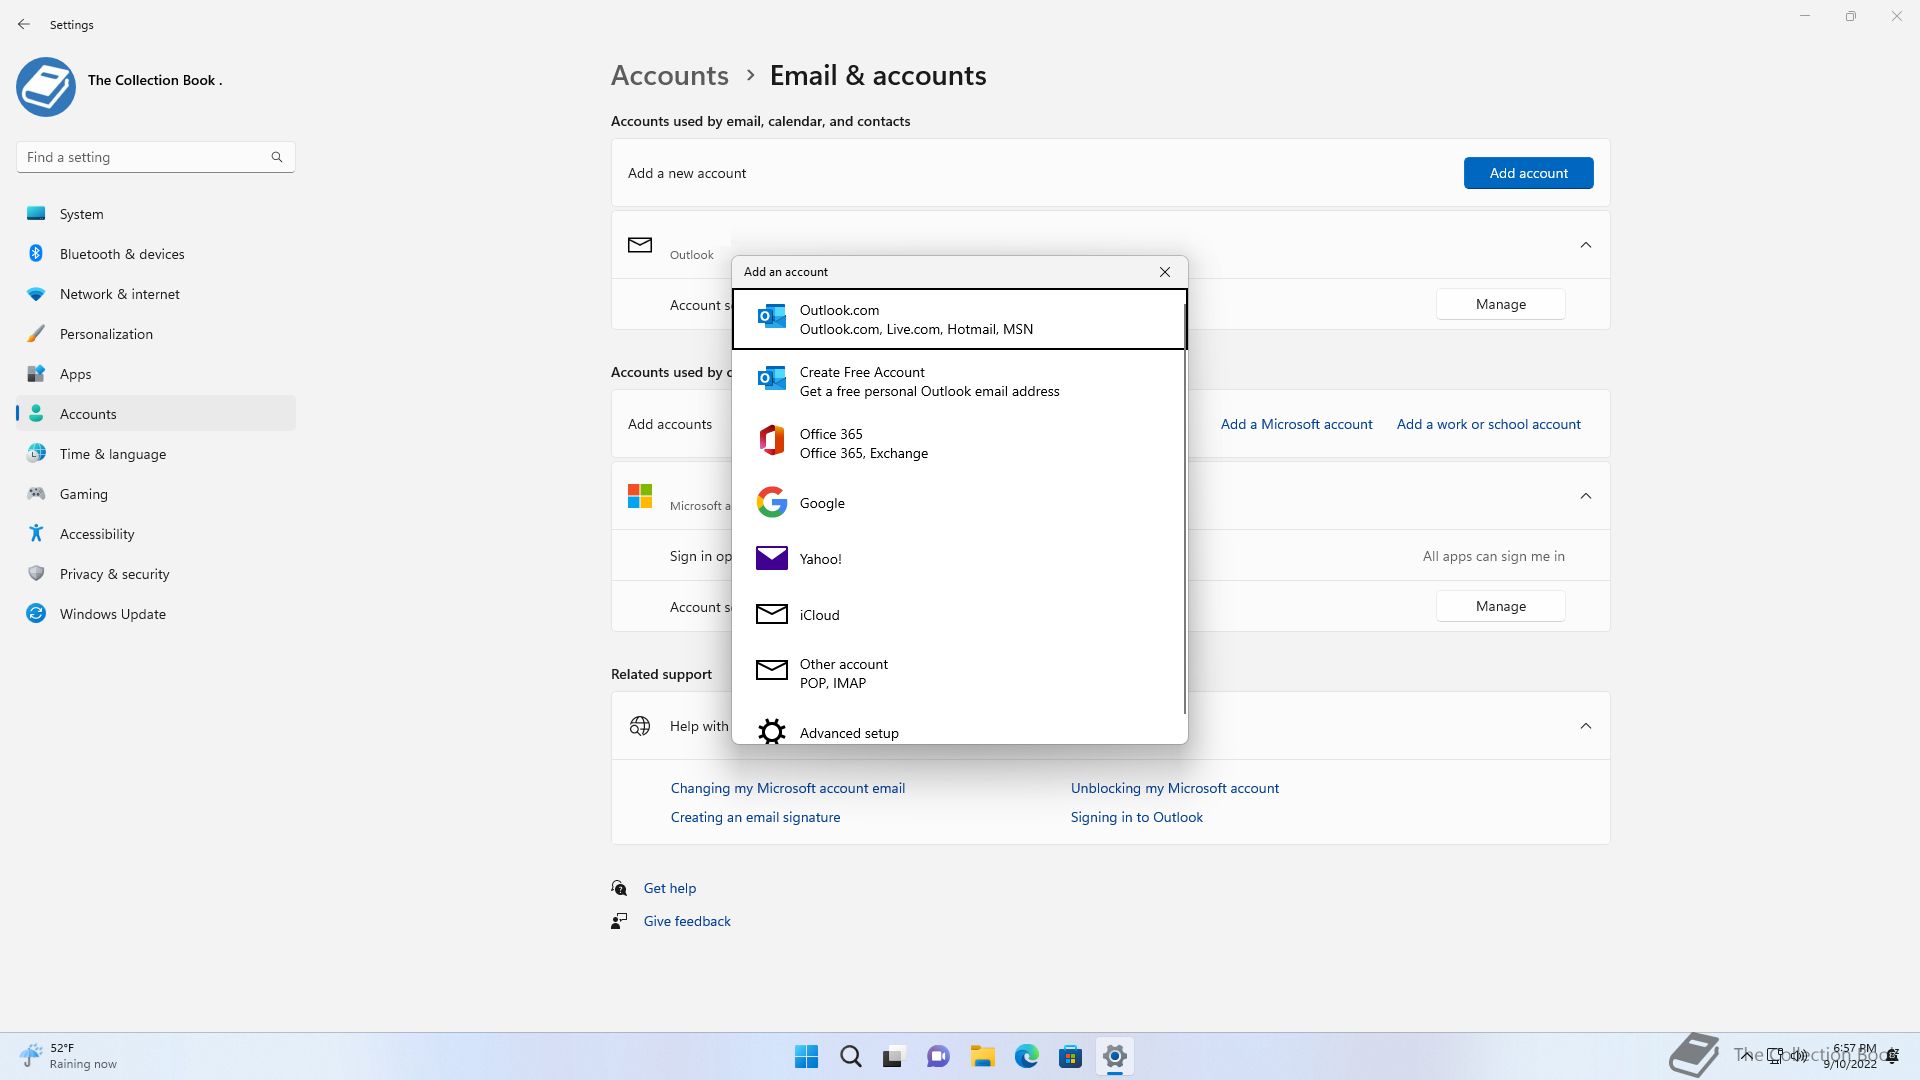
Task: Choose Other account POP, IMAP envelope icon
Action: (771, 670)
